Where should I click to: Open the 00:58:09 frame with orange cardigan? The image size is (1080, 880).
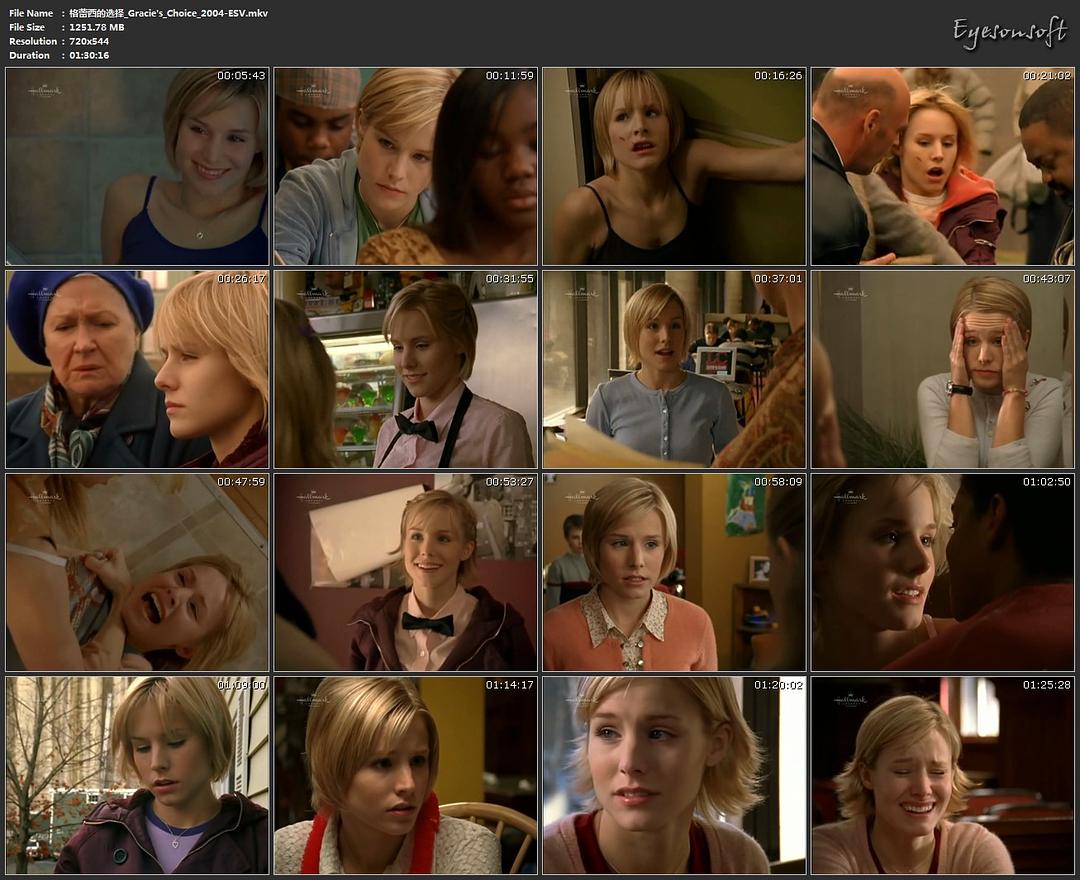(x=674, y=572)
